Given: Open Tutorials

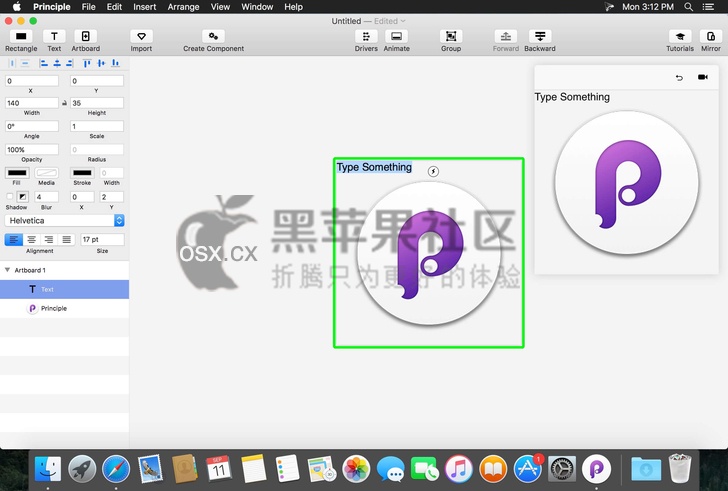Looking at the screenshot, I should coord(680,37).
